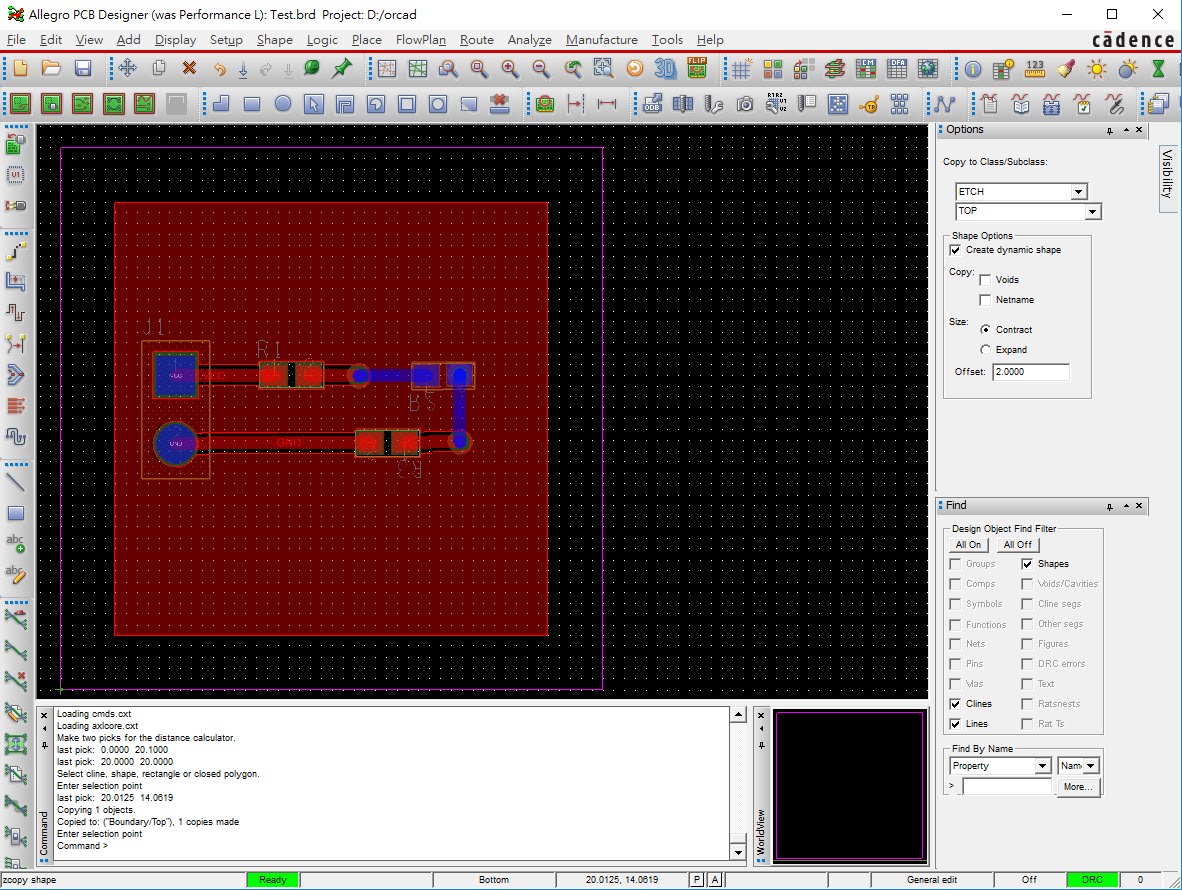Open the TOP subclass dropdown
The width and height of the screenshot is (1182, 890).
1092,212
